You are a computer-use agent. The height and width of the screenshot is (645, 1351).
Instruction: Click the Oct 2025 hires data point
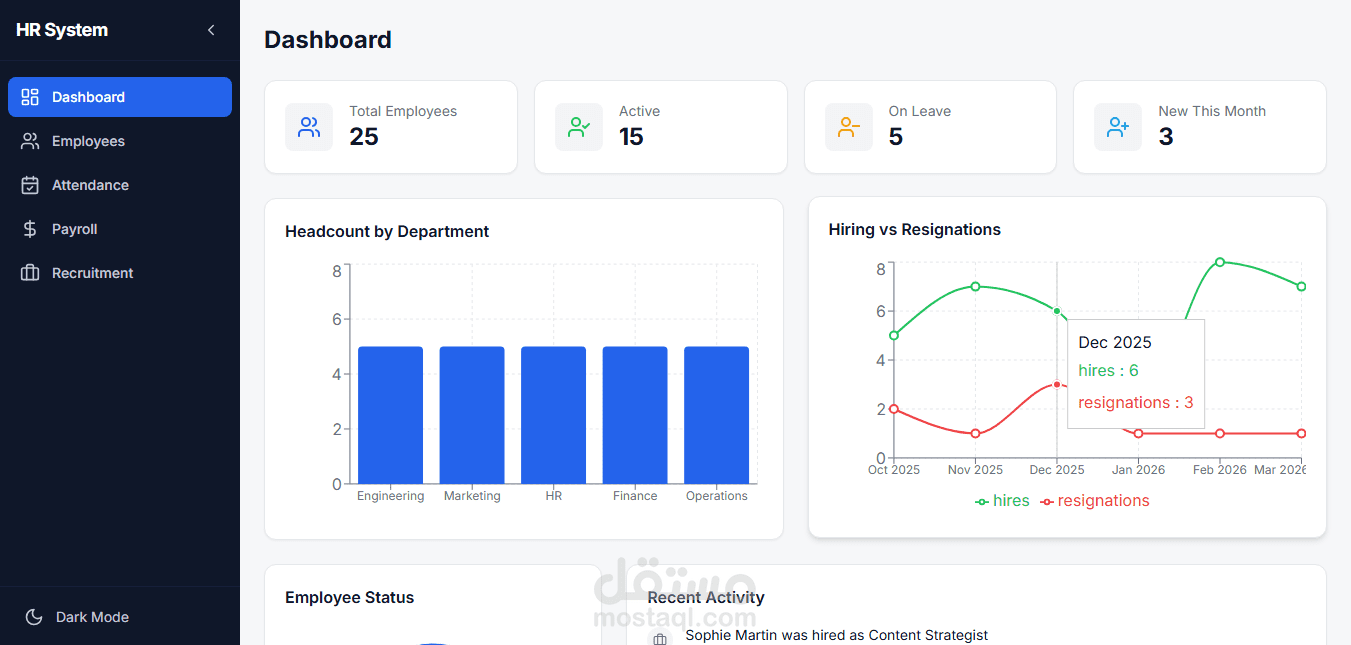[894, 335]
